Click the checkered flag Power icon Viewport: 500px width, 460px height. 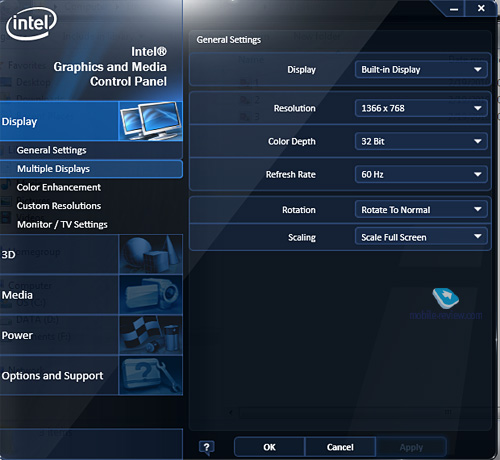click(x=151, y=335)
